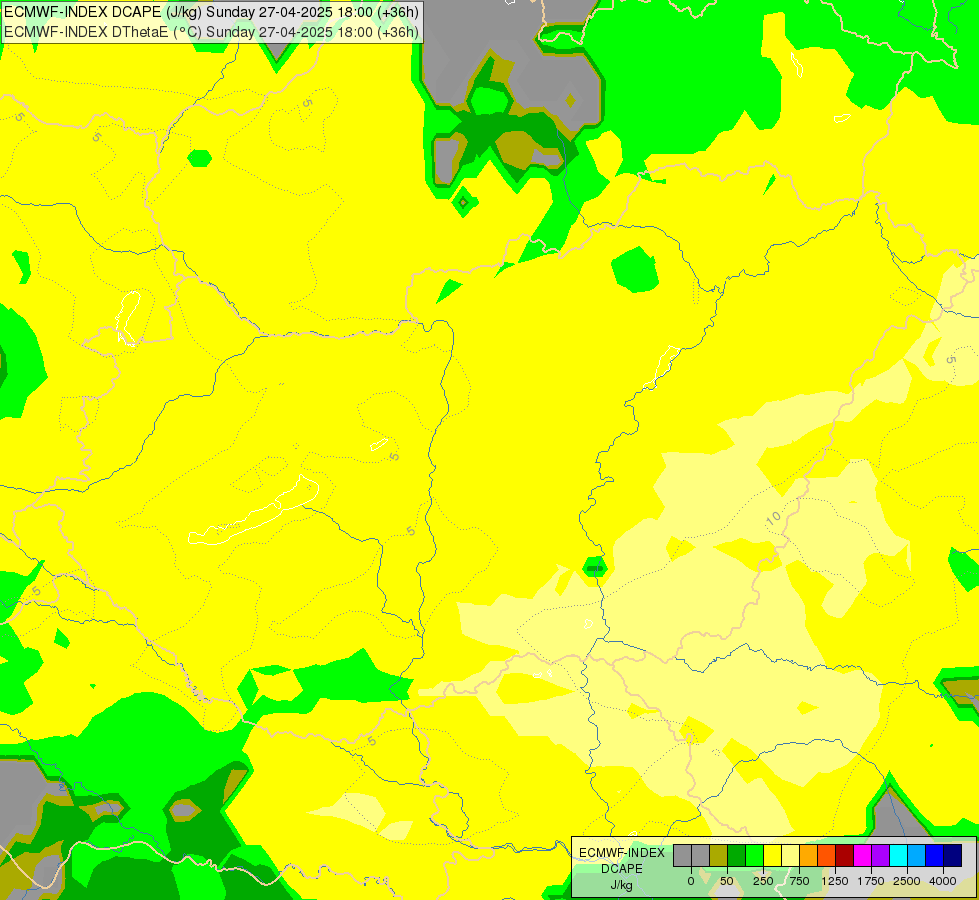Viewport: 979px width, 900px height.
Task: Select the cyan legend swatch
Action: (x=898, y=856)
